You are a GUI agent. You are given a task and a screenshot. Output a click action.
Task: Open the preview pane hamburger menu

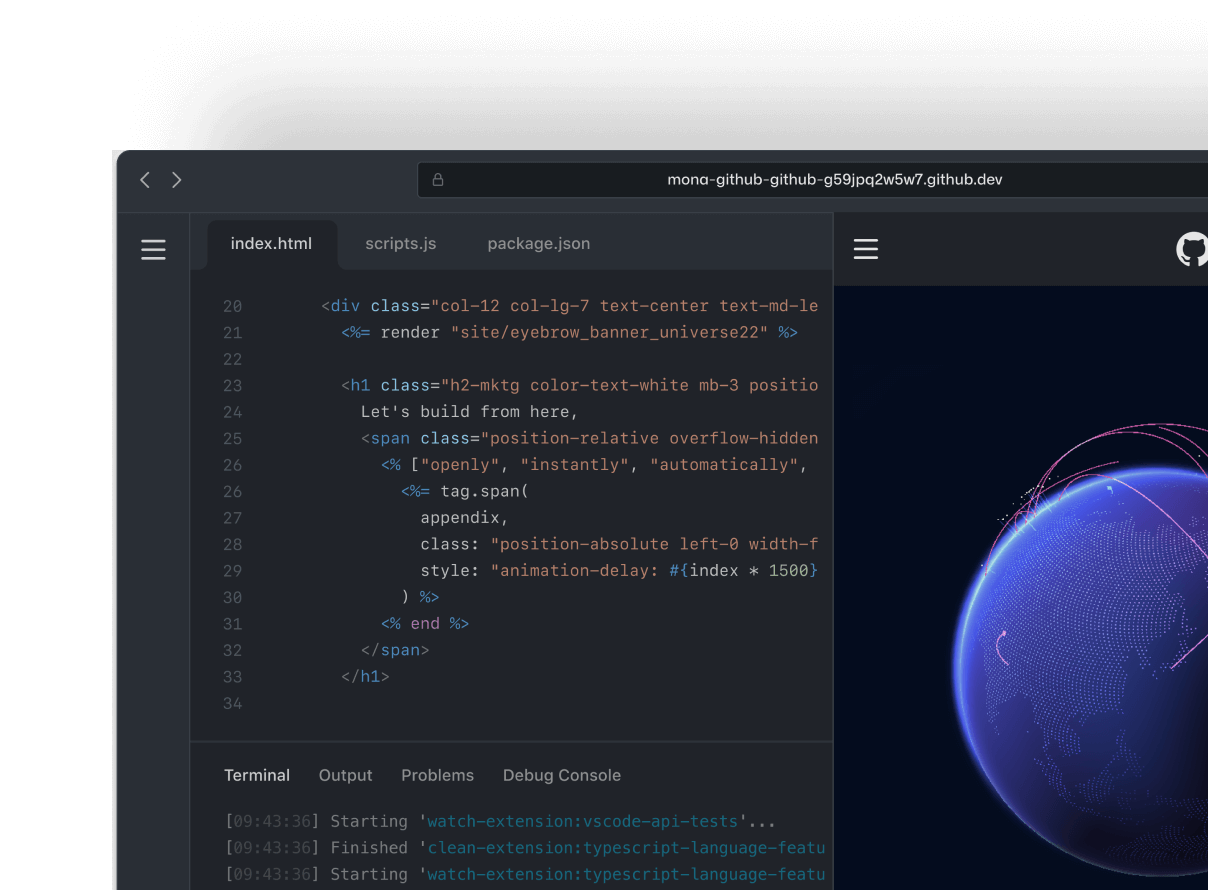pos(866,249)
